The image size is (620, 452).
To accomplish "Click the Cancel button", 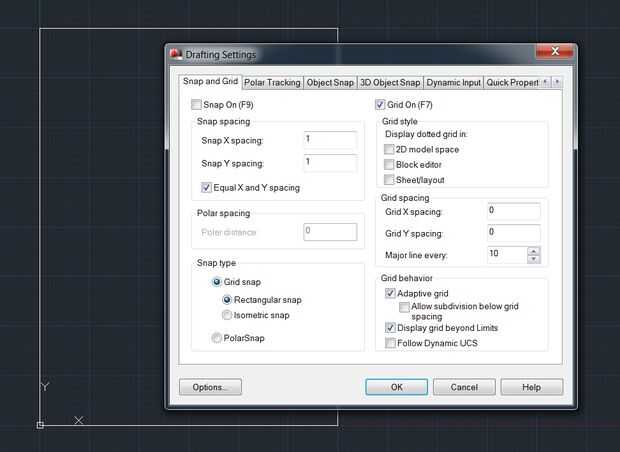I will [464, 387].
